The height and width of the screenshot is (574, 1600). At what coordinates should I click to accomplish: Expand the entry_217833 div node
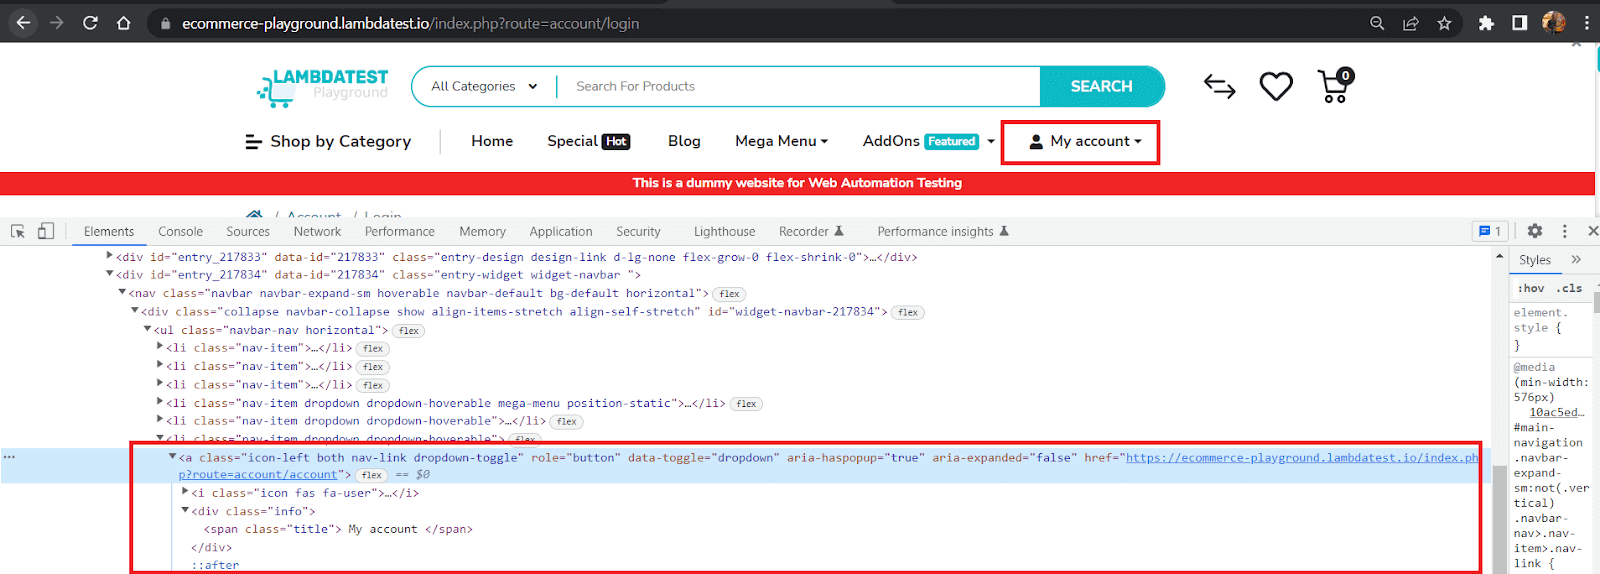[x=110, y=257]
